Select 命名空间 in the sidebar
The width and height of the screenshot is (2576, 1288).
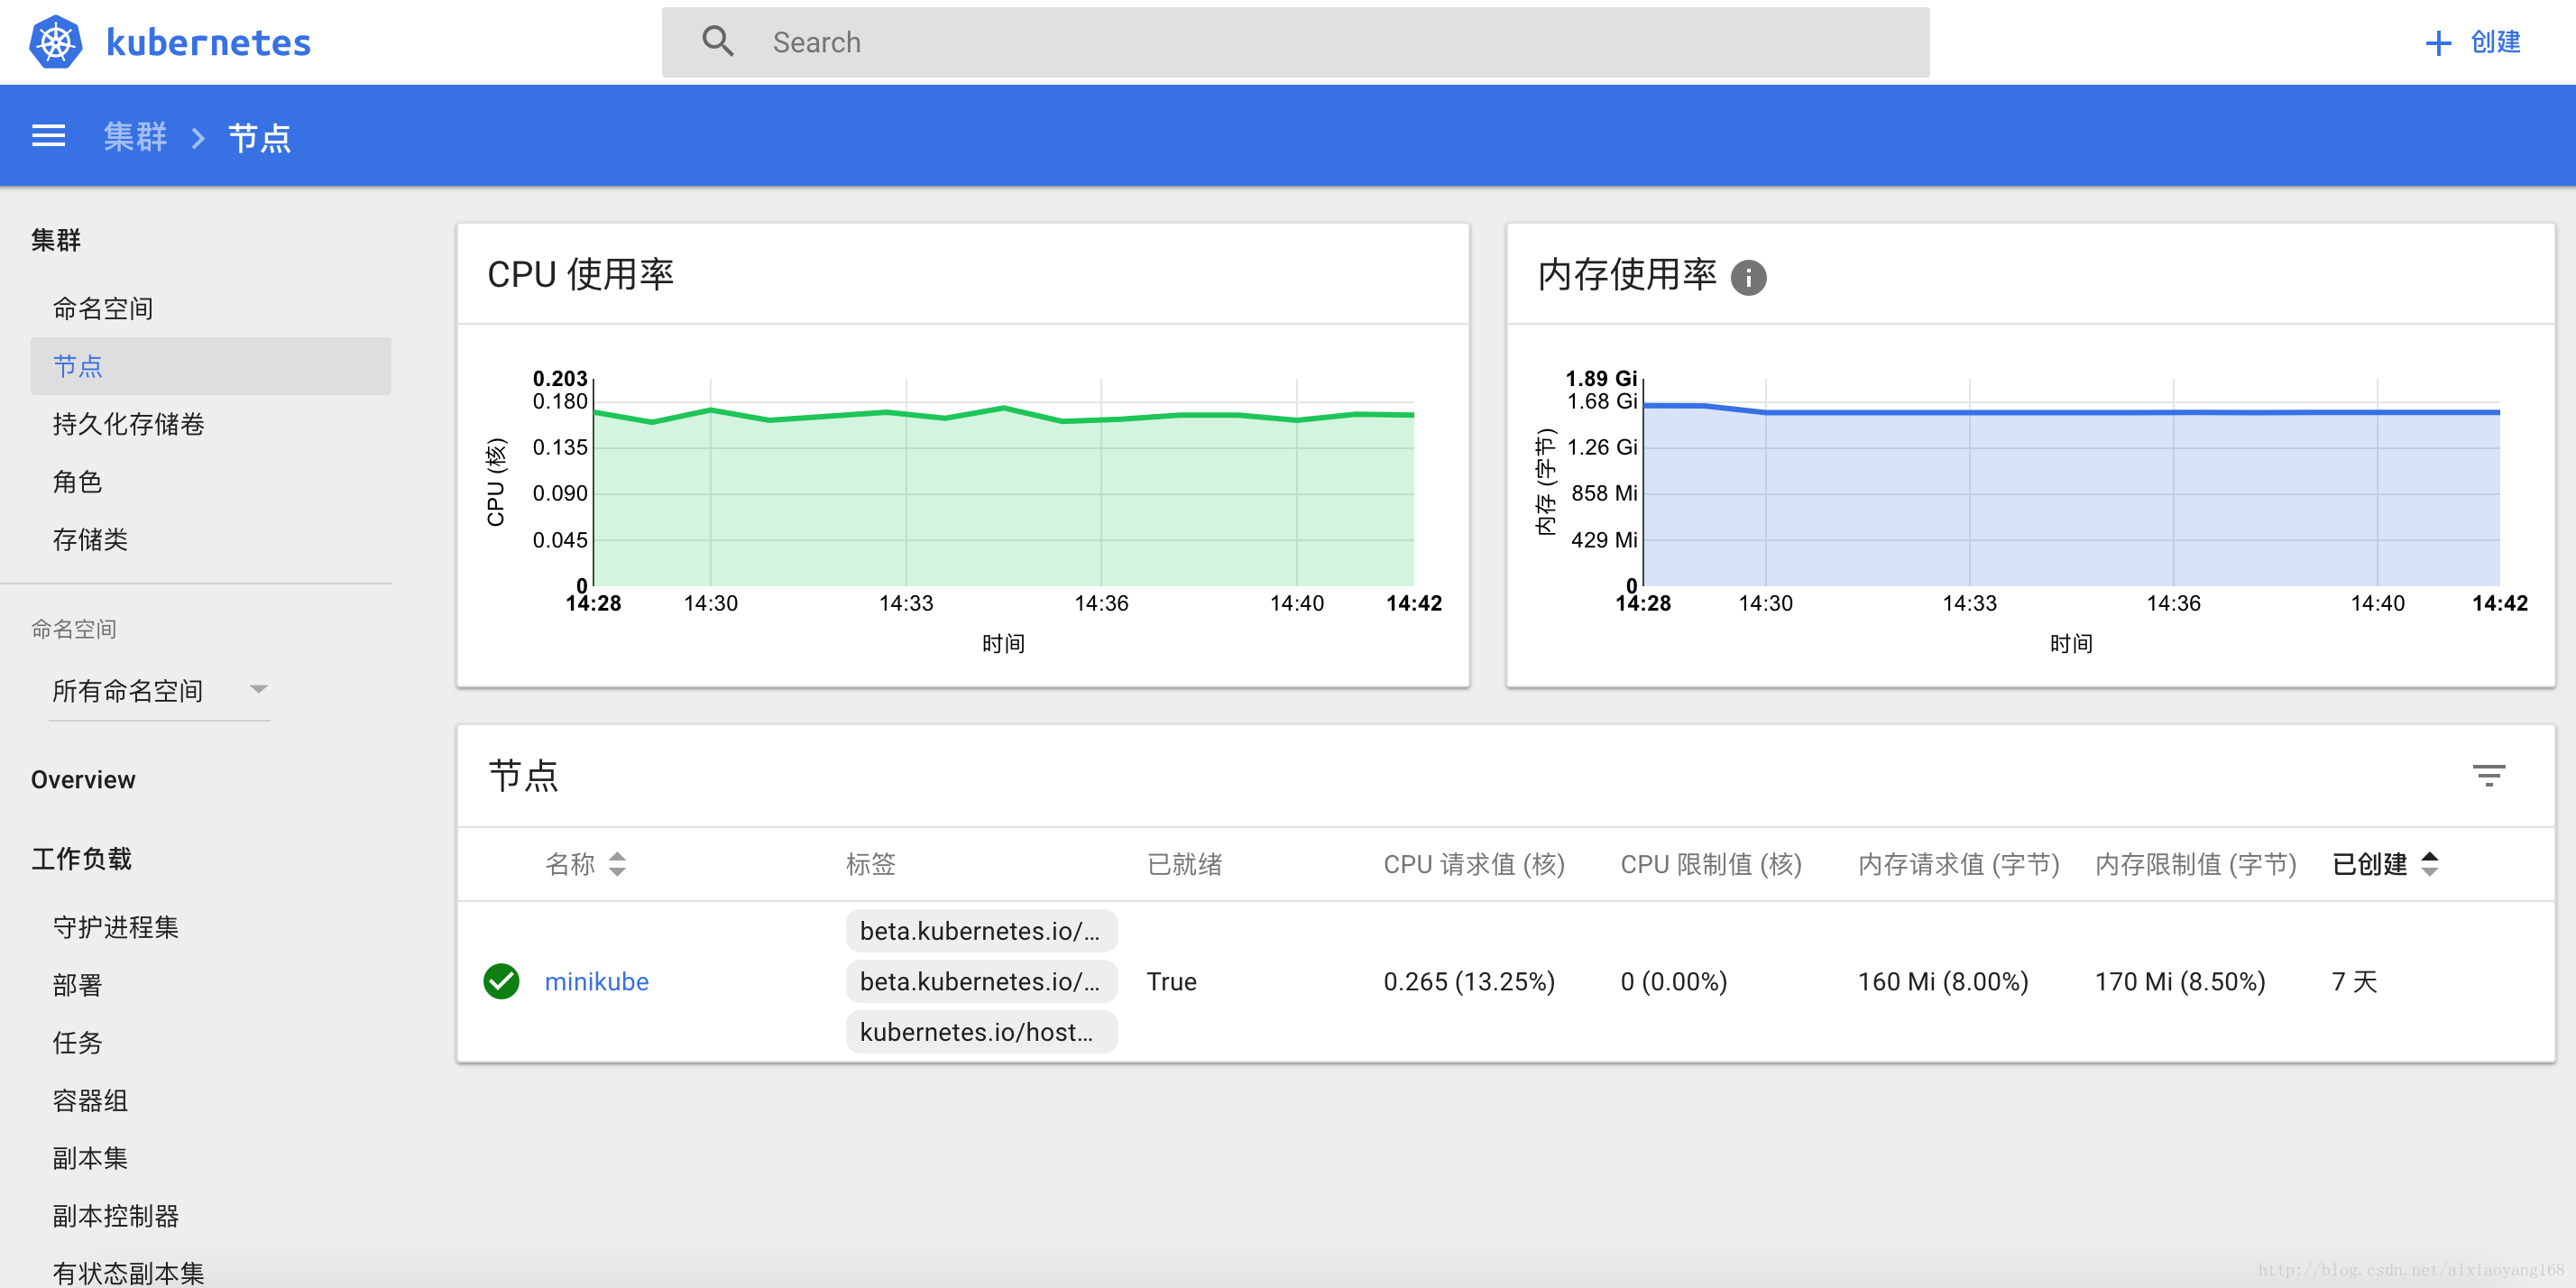coord(104,308)
